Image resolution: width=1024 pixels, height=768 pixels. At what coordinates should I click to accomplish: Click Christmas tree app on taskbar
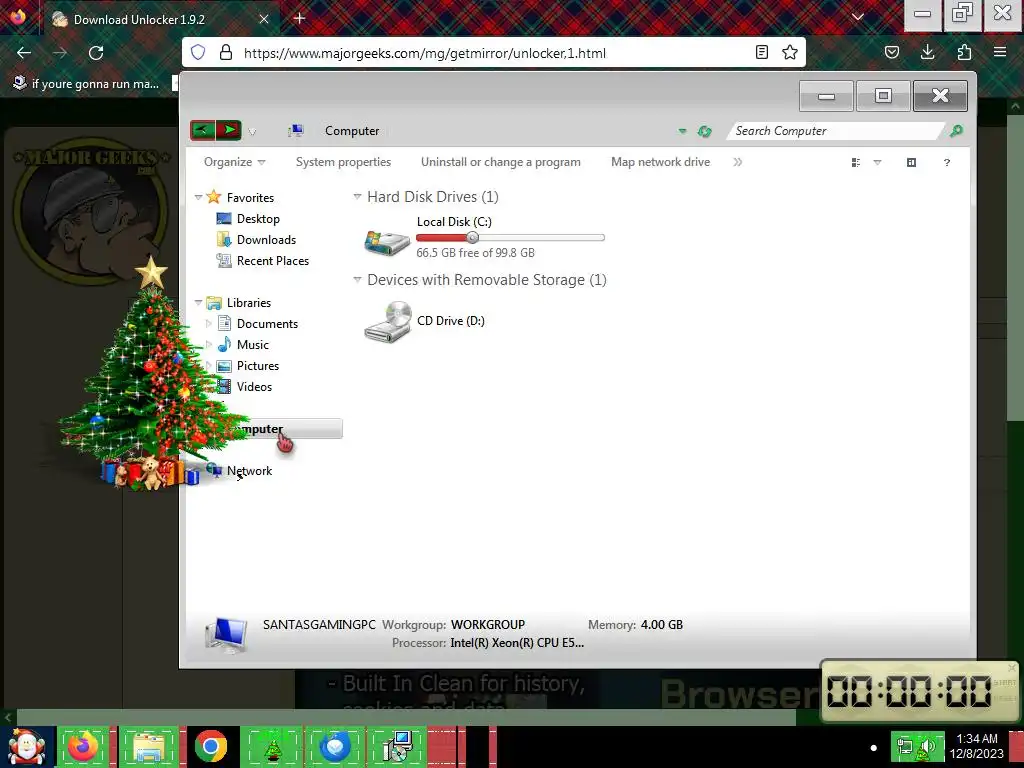(272, 747)
